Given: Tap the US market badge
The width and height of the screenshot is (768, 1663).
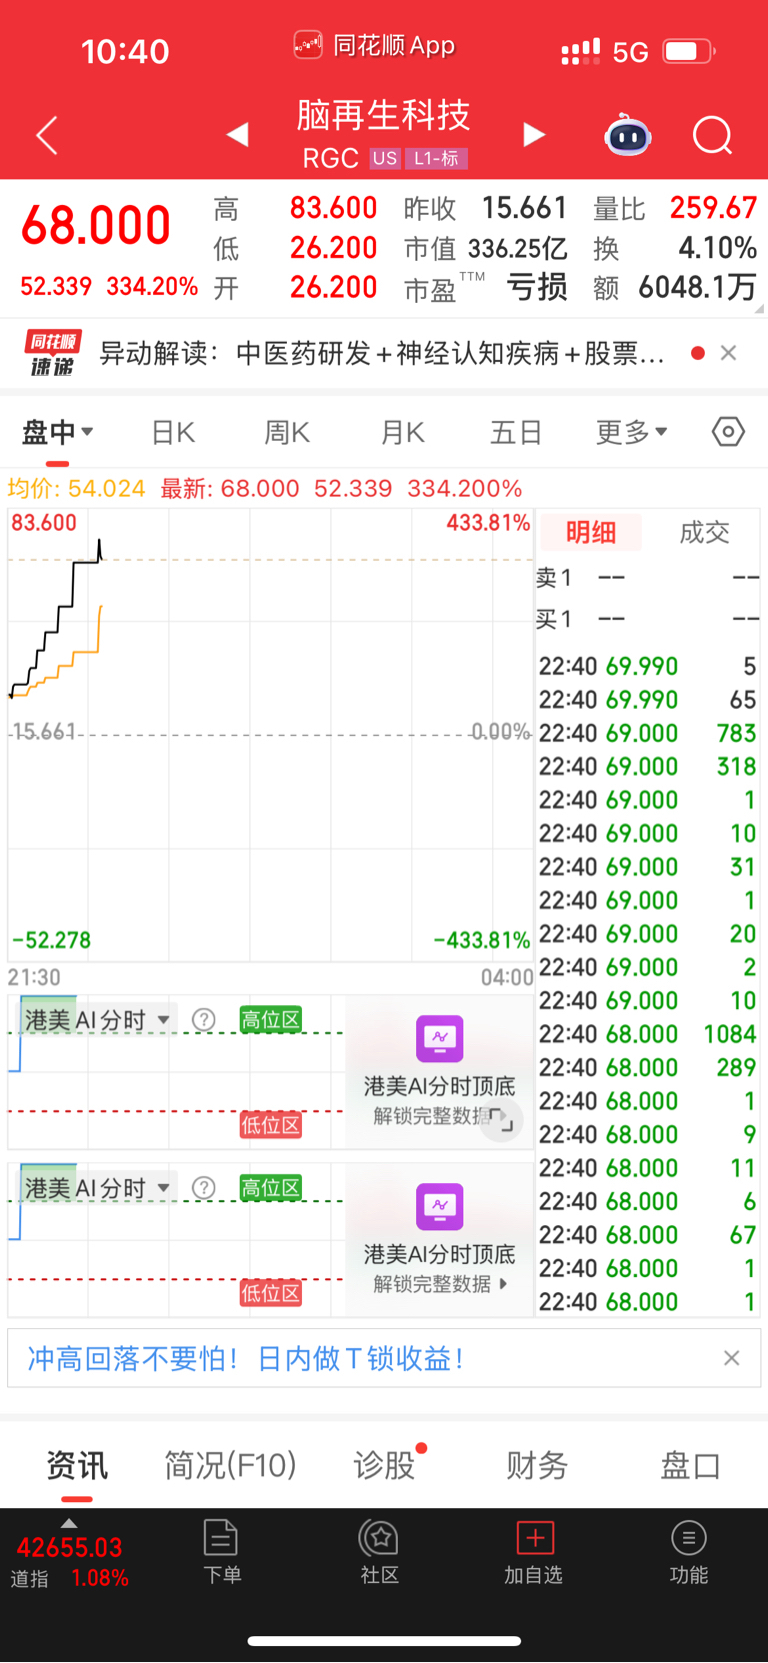Looking at the screenshot, I should [385, 158].
